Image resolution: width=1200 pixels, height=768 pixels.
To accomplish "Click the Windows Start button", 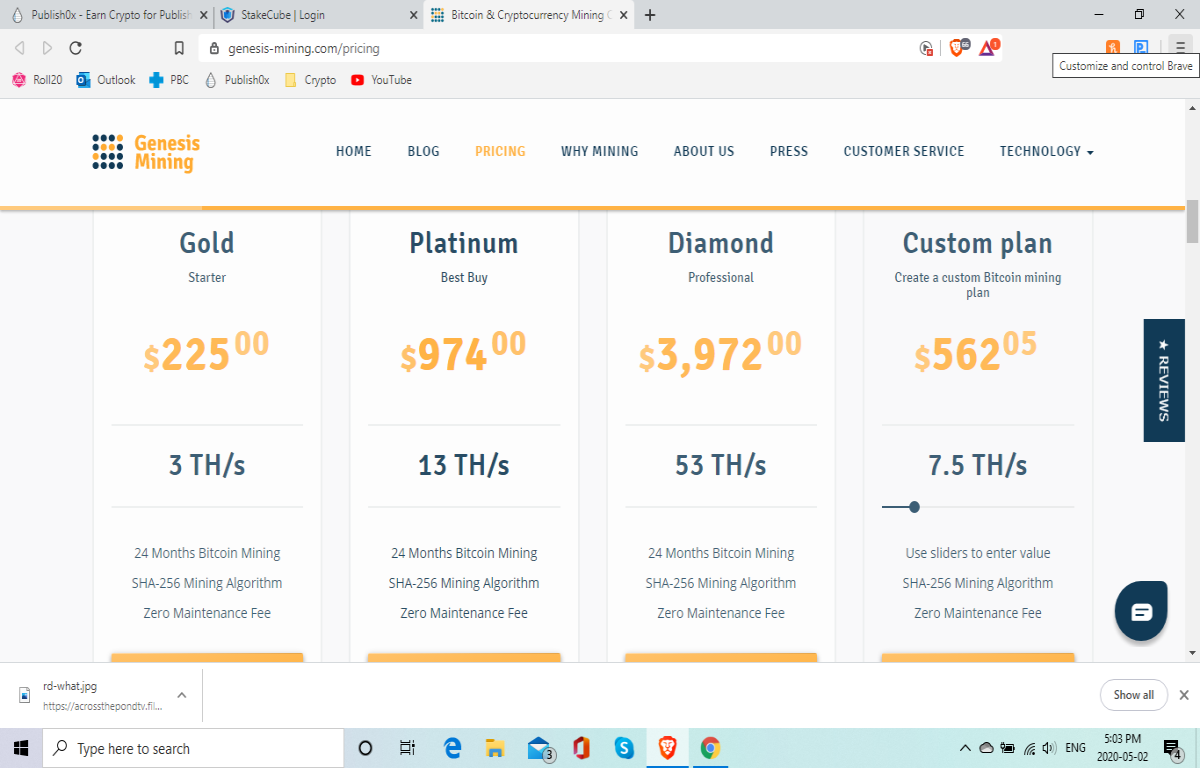I will coord(21,748).
